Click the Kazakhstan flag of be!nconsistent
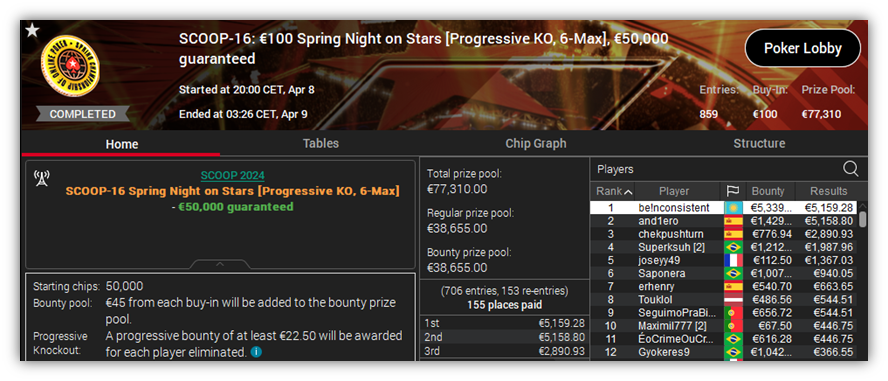The image size is (888, 381). click(x=733, y=208)
